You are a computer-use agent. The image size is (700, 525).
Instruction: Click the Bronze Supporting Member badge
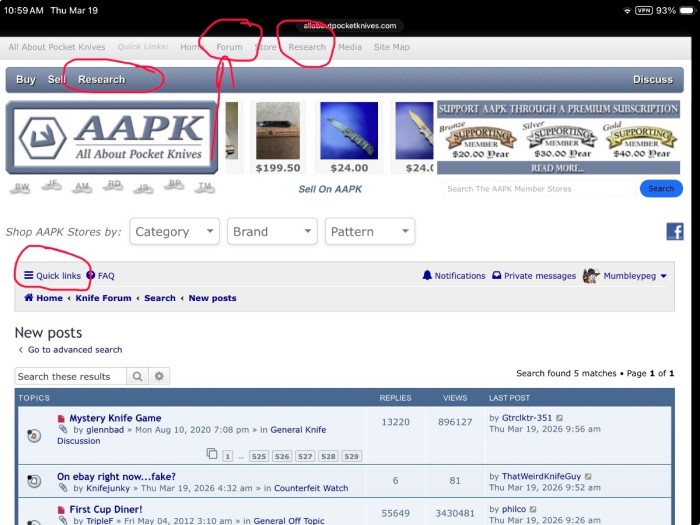tap(479, 141)
